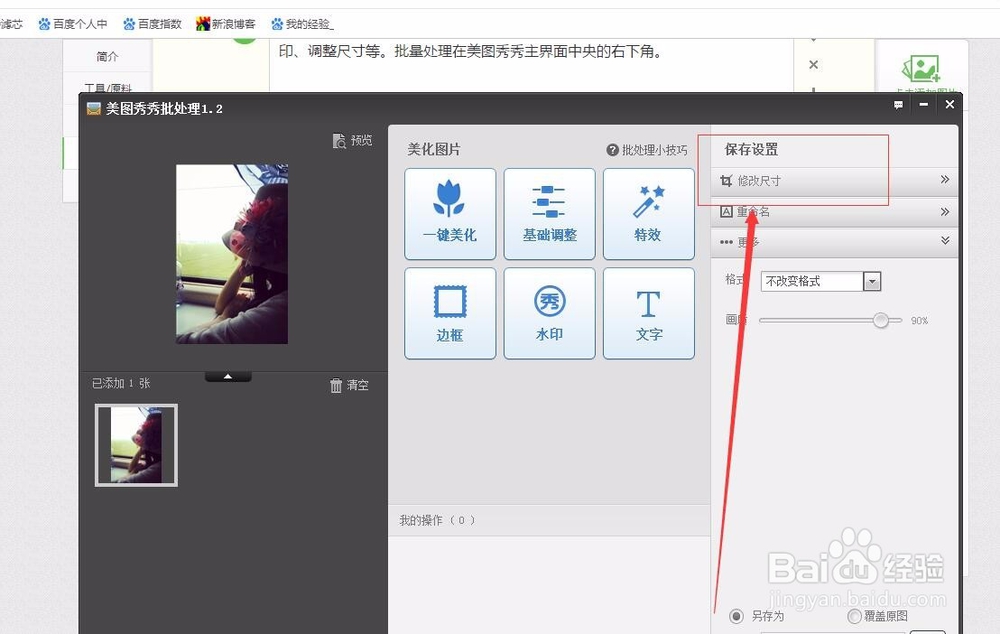Click the 修改尺寸 resize crop icon
This screenshot has height=634, width=1000.
click(726, 180)
